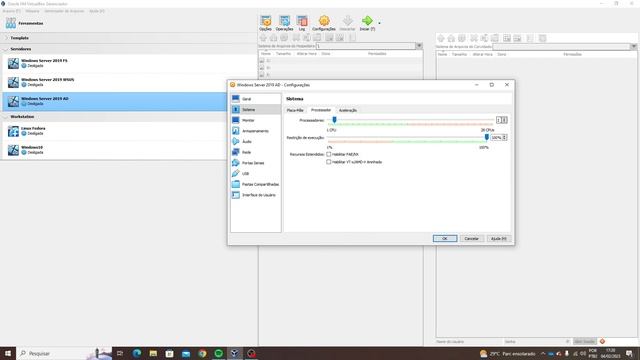Open Geral settings category in dialog
This screenshot has width=640, height=360.
click(255, 99)
